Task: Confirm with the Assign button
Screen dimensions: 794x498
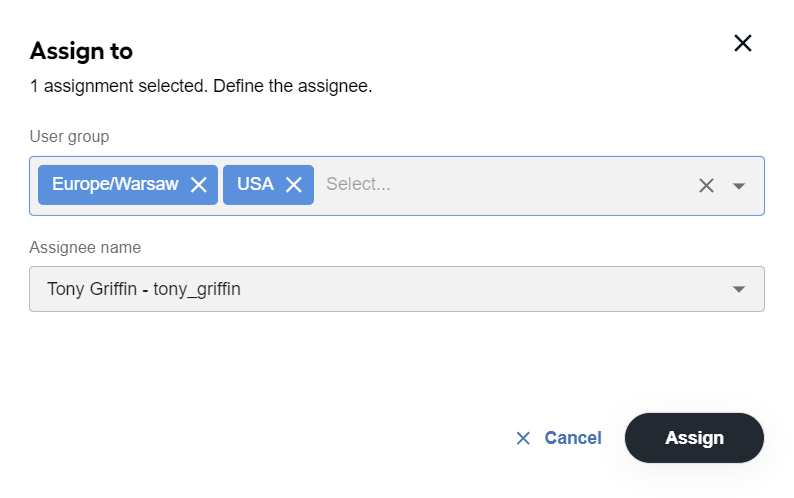Action: point(694,438)
